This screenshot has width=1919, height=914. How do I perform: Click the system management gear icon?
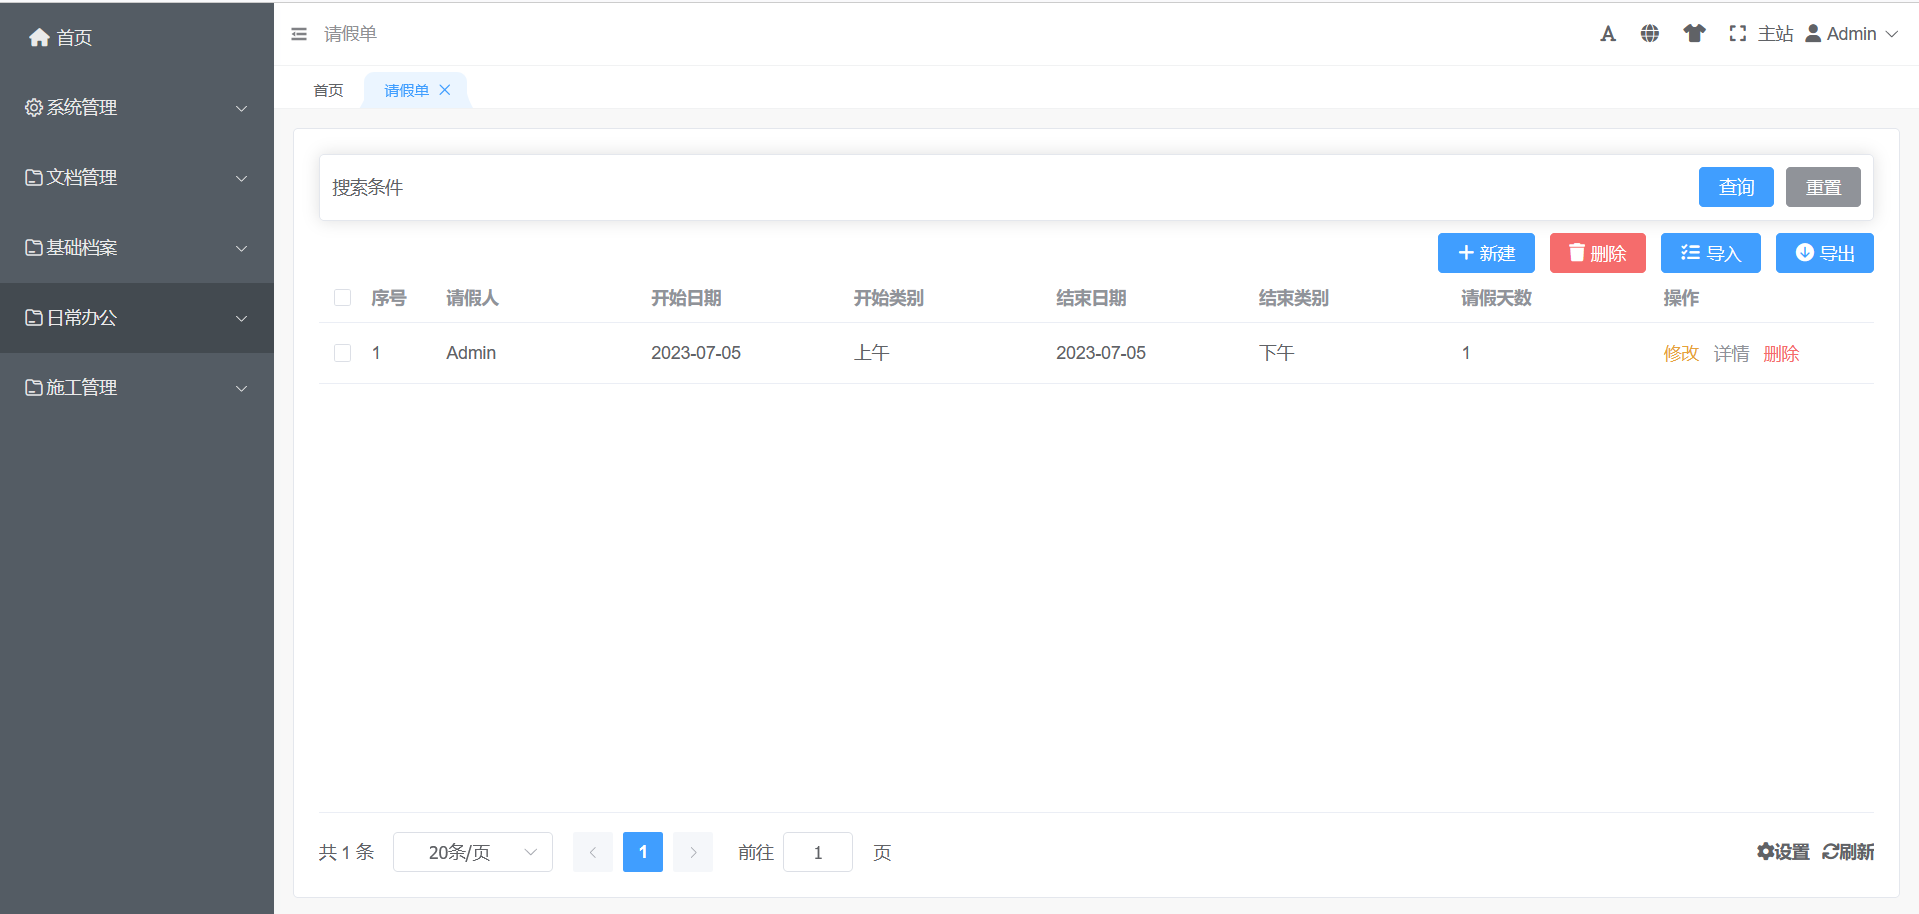[x=34, y=107]
